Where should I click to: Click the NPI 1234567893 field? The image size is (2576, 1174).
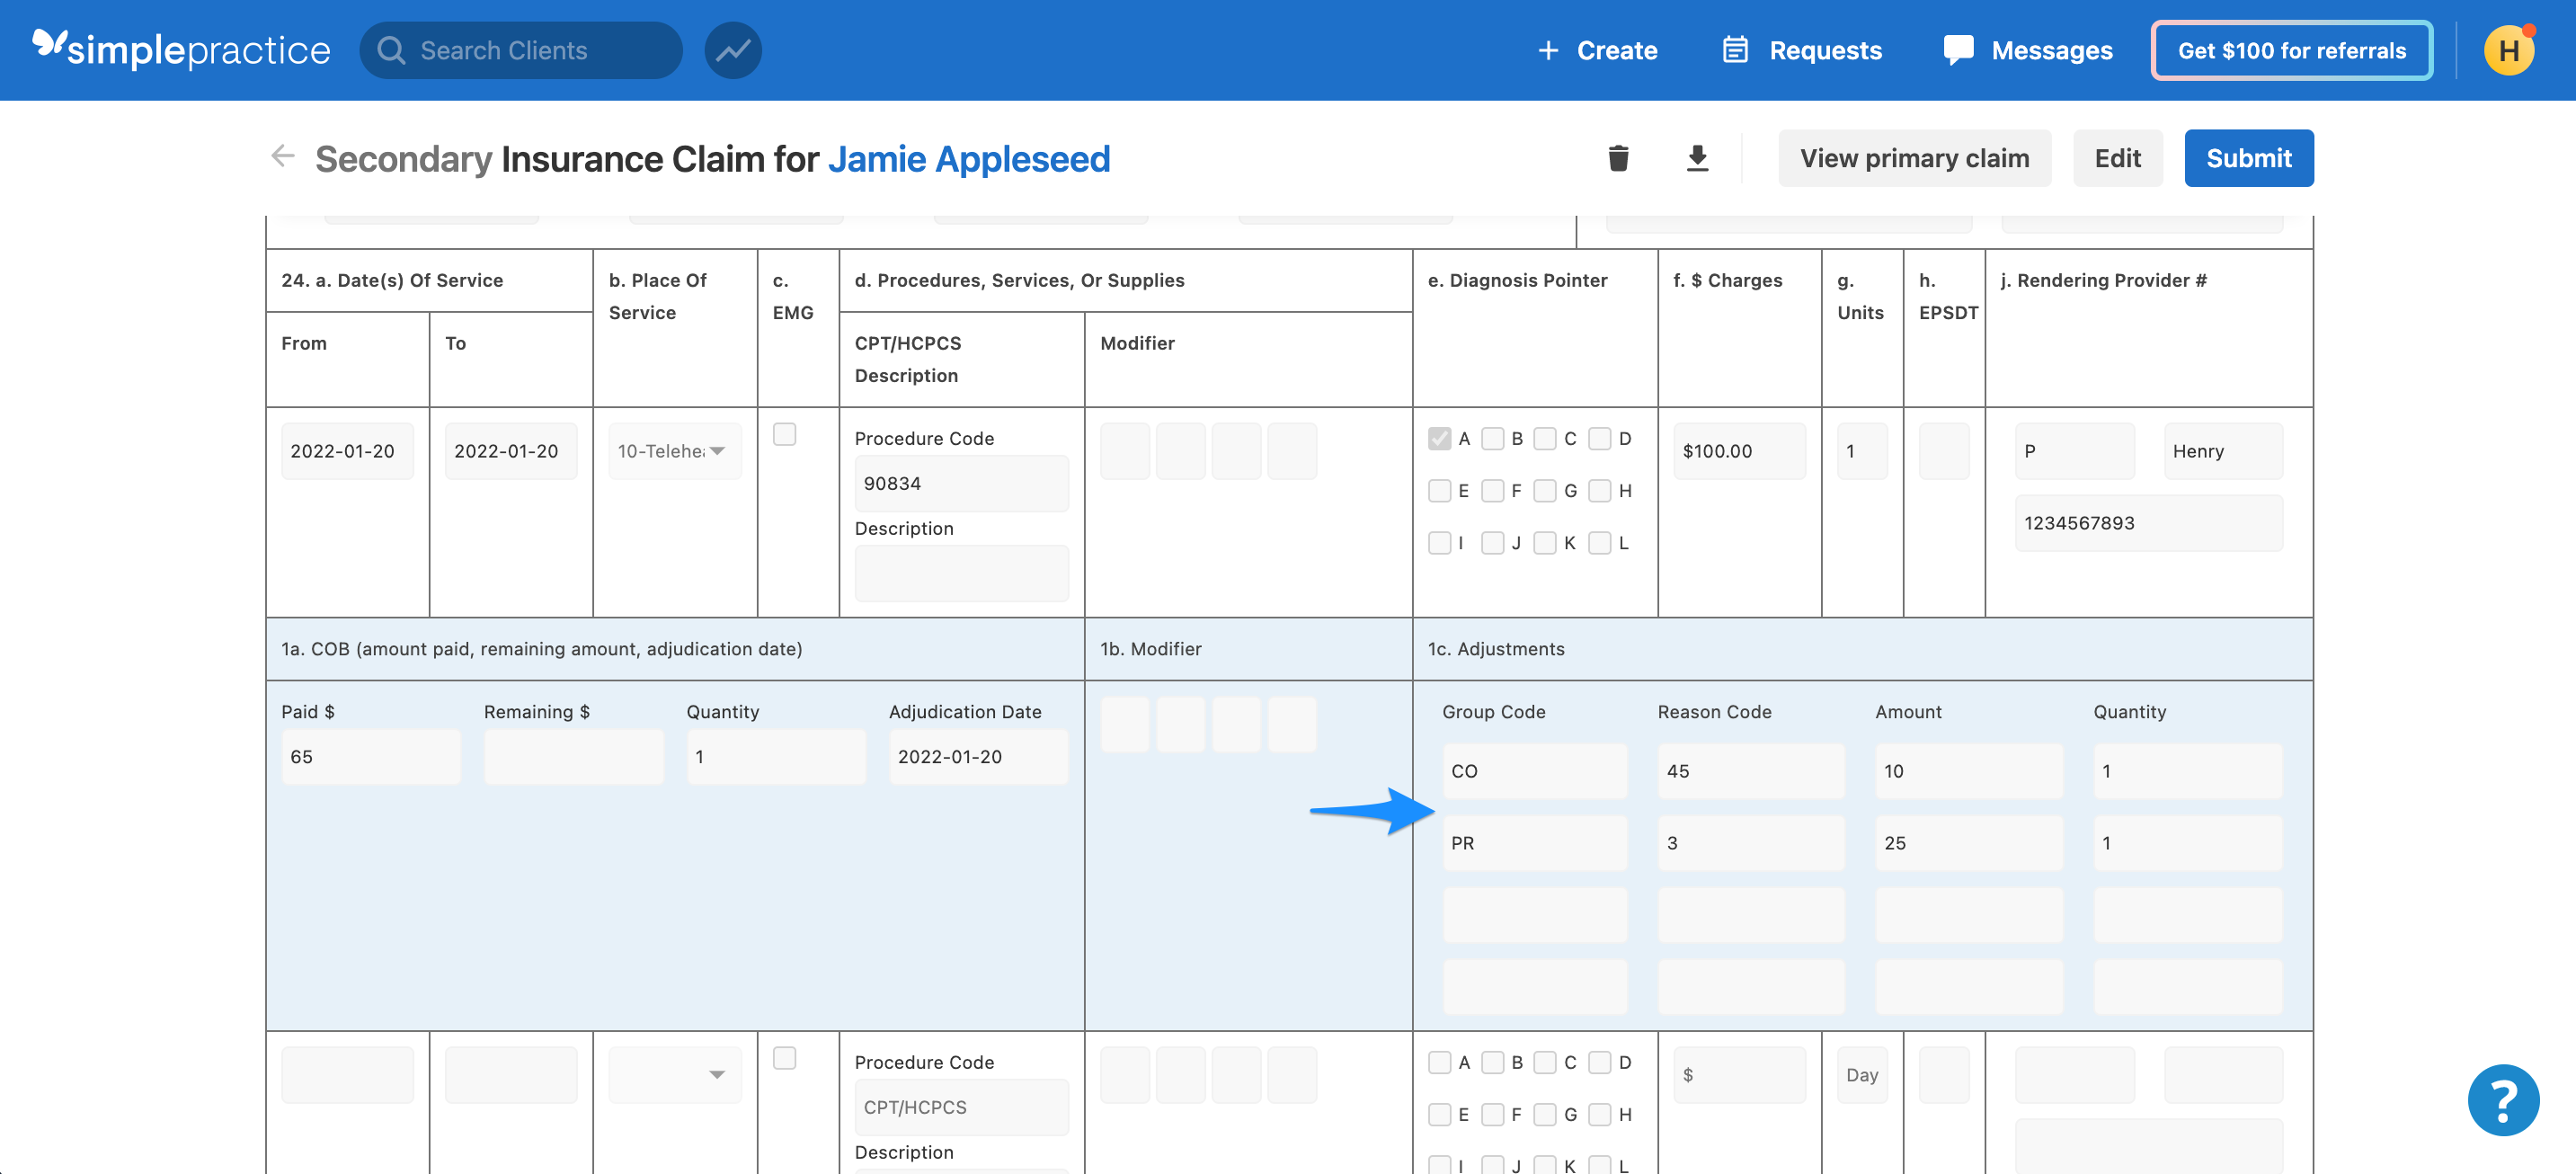[2148, 523]
